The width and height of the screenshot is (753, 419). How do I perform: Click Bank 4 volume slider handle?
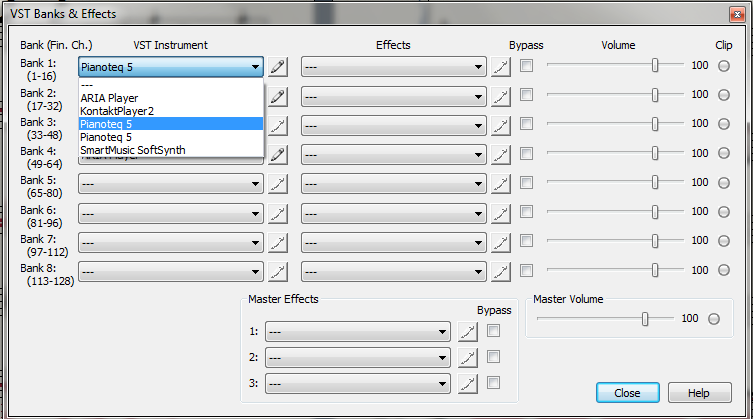pyautogui.click(x=655, y=153)
